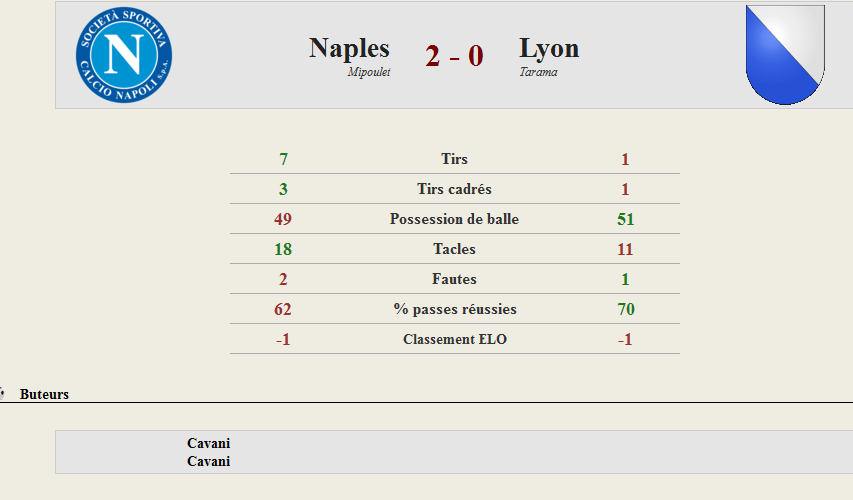Click the 2 - 0 match score
853x500 pixels.
click(454, 55)
